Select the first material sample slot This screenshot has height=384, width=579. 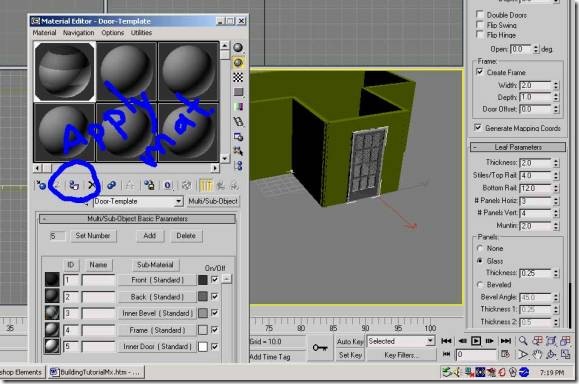pyautogui.click(x=65, y=71)
